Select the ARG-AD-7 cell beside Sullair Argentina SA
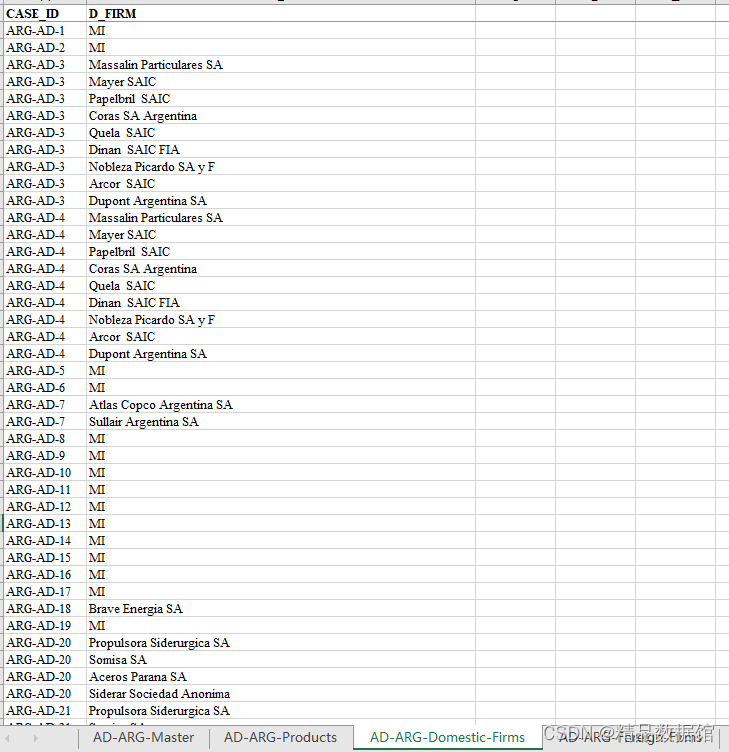This screenshot has width=729, height=752. click(45, 422)
